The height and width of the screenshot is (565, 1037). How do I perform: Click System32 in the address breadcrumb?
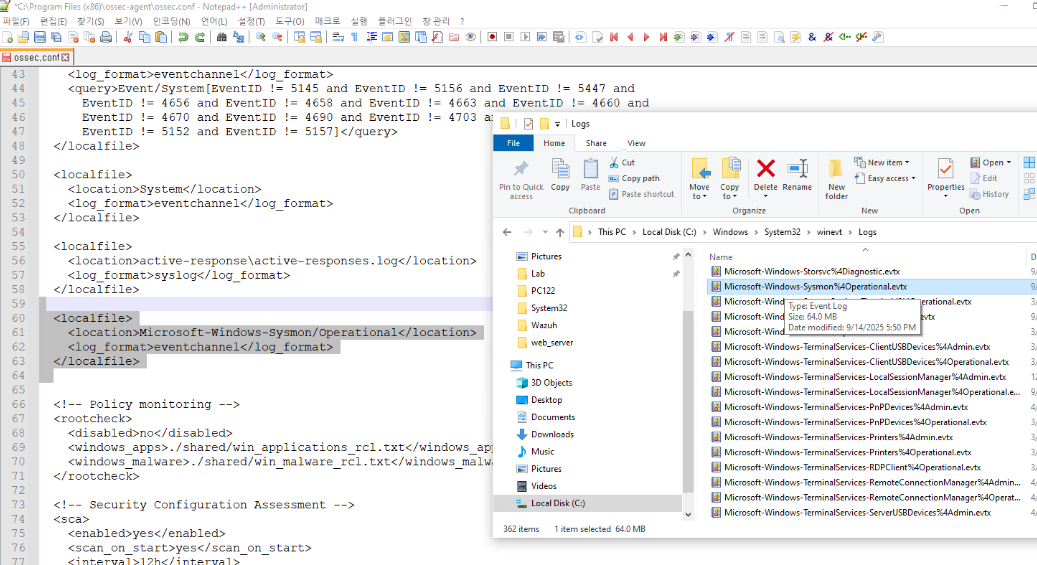tap(782, 232)
